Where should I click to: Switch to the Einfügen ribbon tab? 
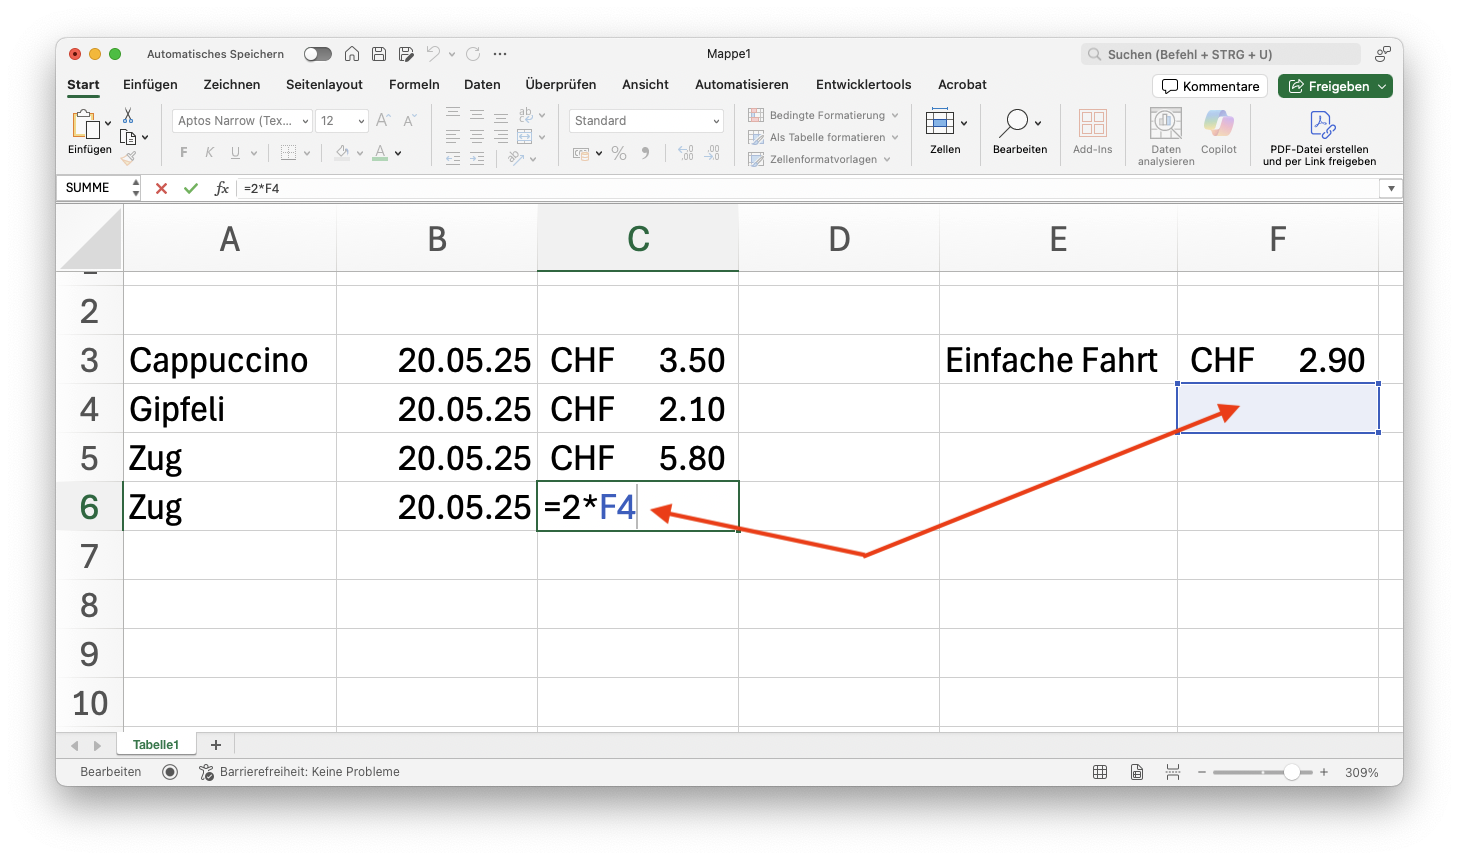click(x=150, y=85)
